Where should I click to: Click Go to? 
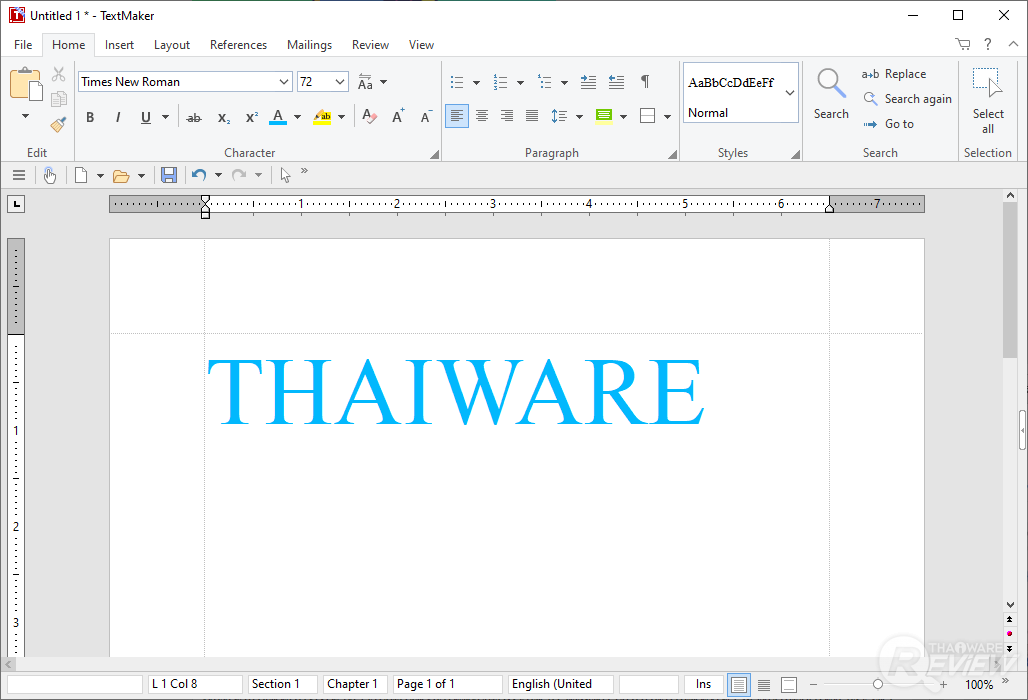pyautogui.click(x=888, y=124)
